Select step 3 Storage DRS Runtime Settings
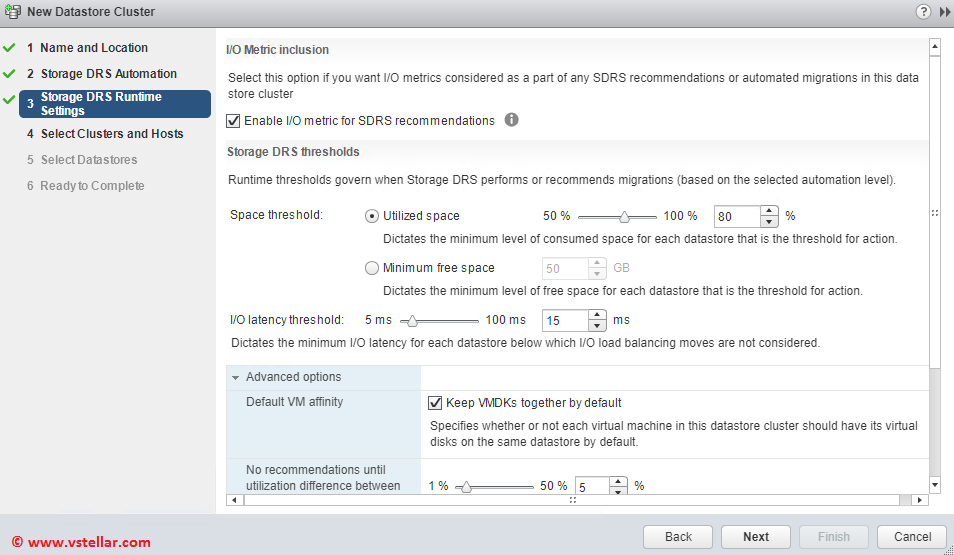The width and height of the screenshot is (954, 555). (x=115, y=103)
